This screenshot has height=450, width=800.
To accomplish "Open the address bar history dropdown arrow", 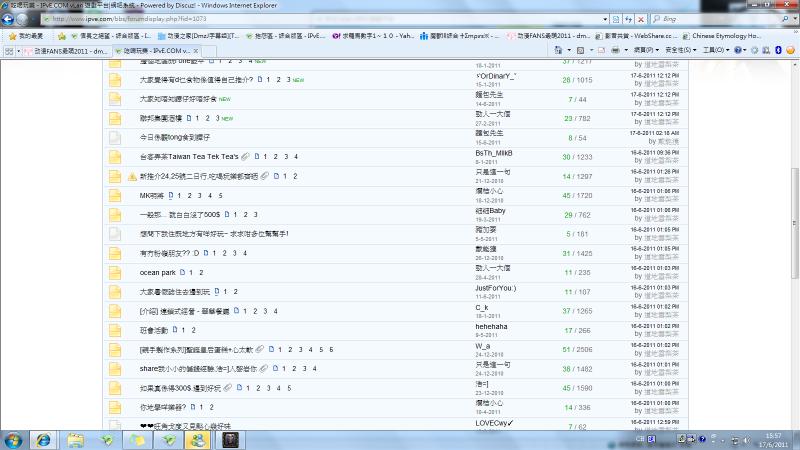I will tap(605, 19).
